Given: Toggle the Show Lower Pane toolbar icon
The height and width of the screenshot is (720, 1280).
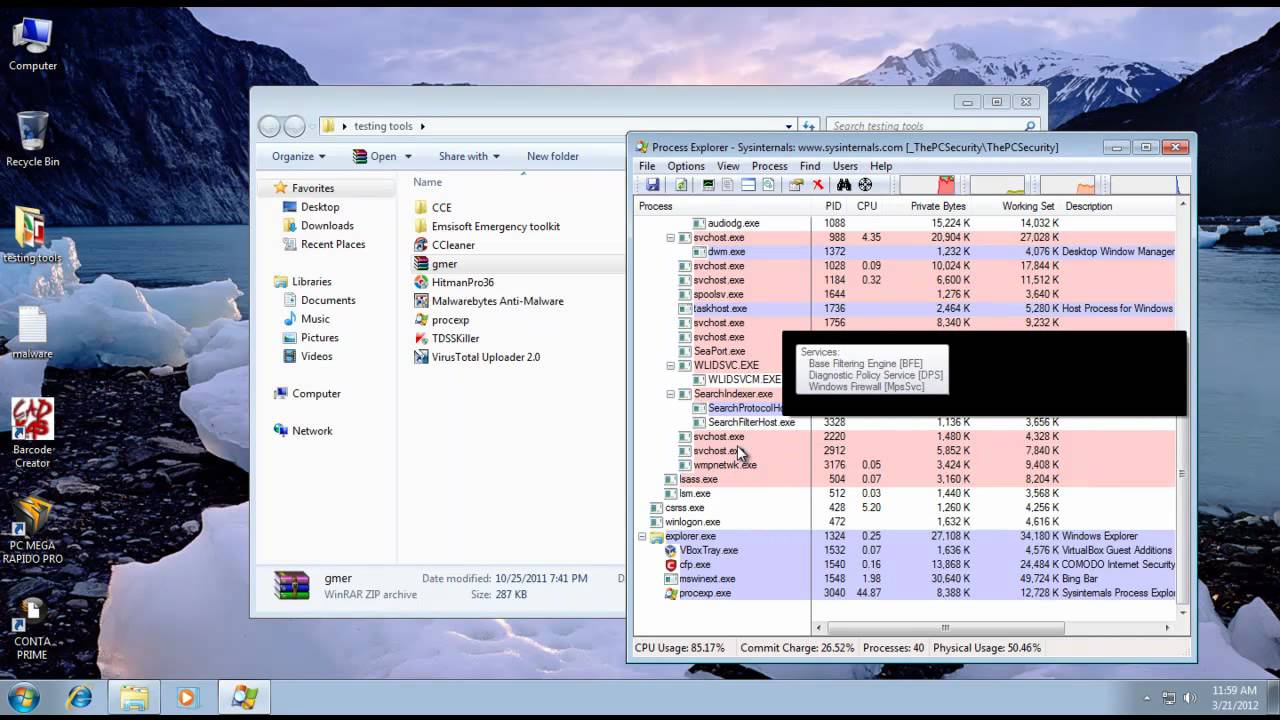Looking at the screenshot, I should pyautogui.click(x=748, y=185).
